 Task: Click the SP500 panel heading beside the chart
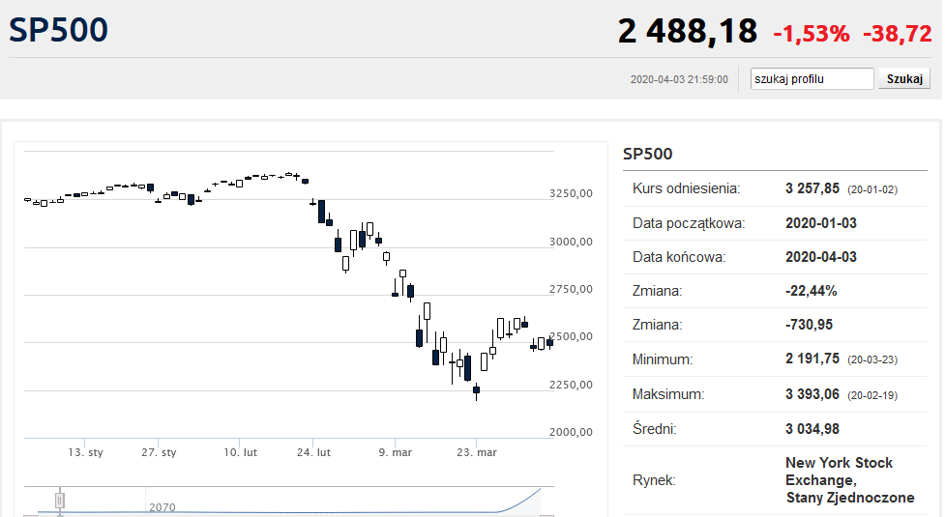pos(647,154)
